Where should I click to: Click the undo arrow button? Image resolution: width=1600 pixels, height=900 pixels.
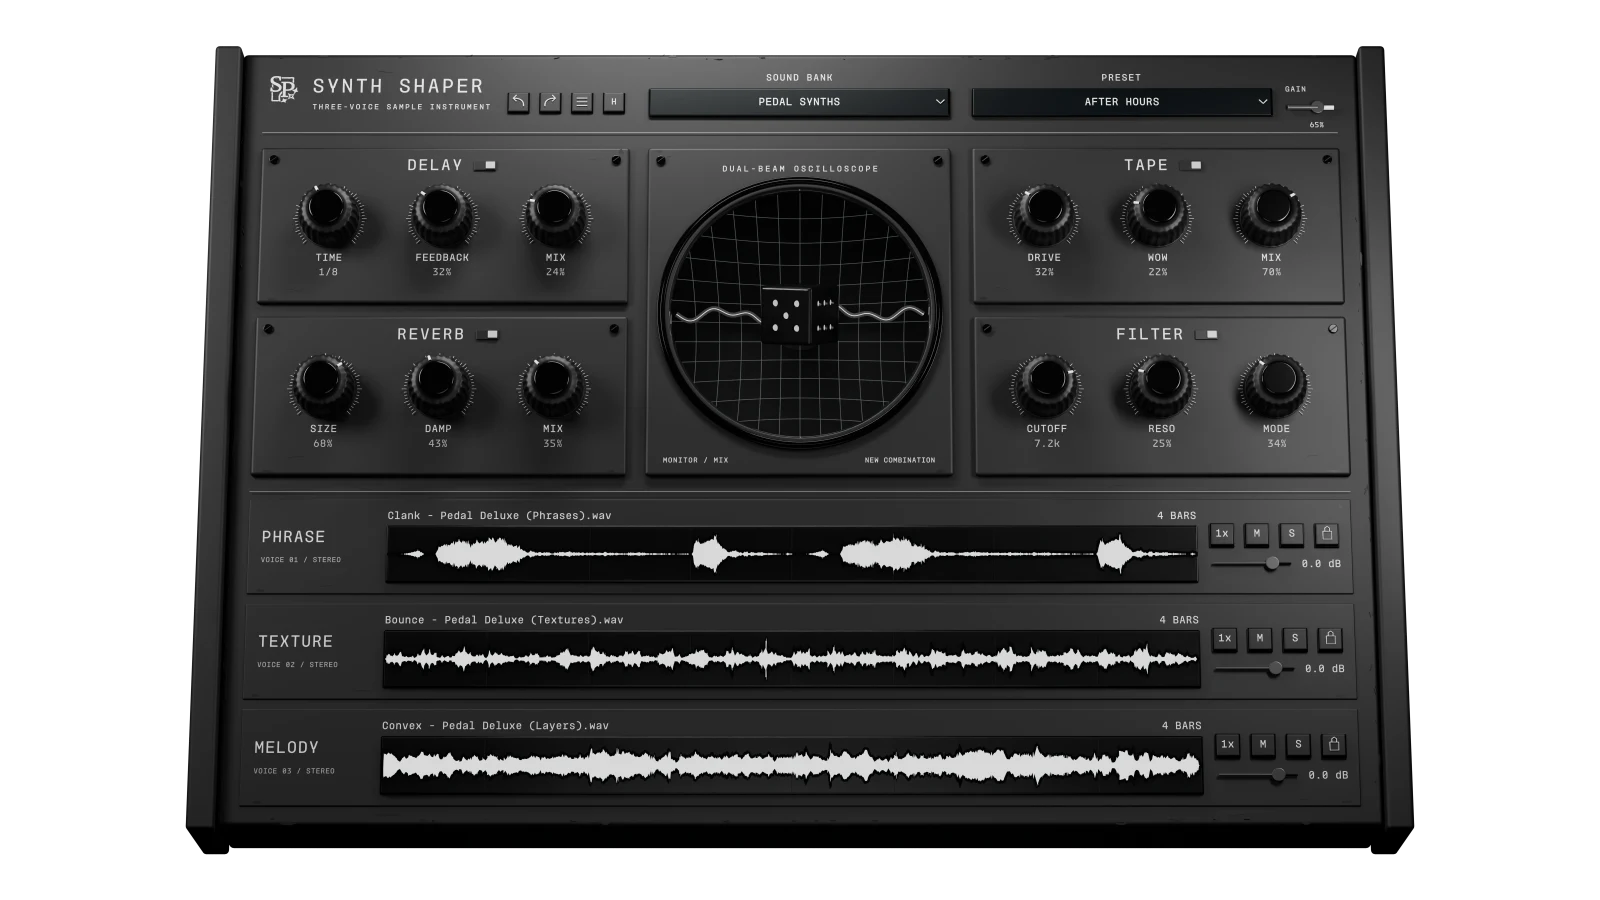tap(518, 102)
